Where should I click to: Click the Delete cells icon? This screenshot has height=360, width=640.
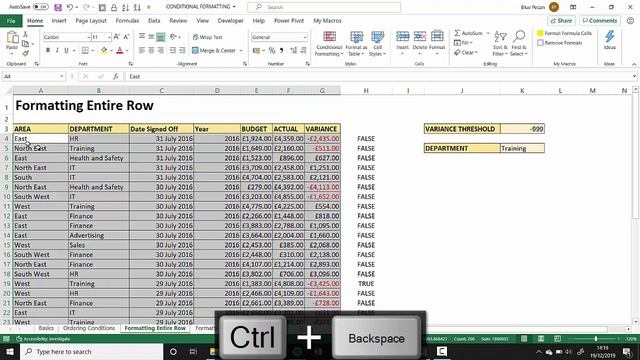[420, 37]
